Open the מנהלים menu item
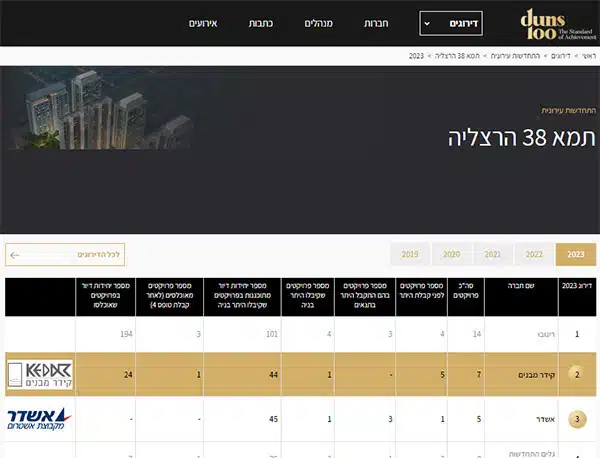600x458 pixels. pyautogui.click(x=318, y=23)
